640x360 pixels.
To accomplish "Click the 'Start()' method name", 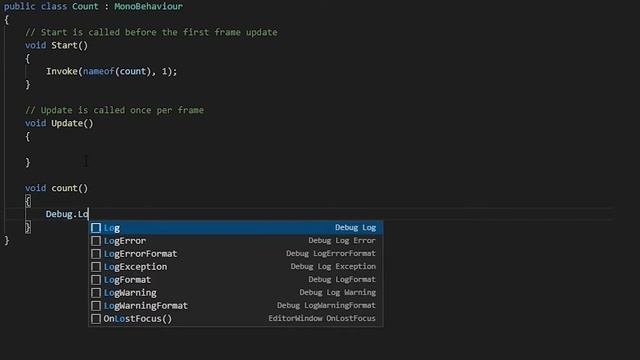I will 69,45.
